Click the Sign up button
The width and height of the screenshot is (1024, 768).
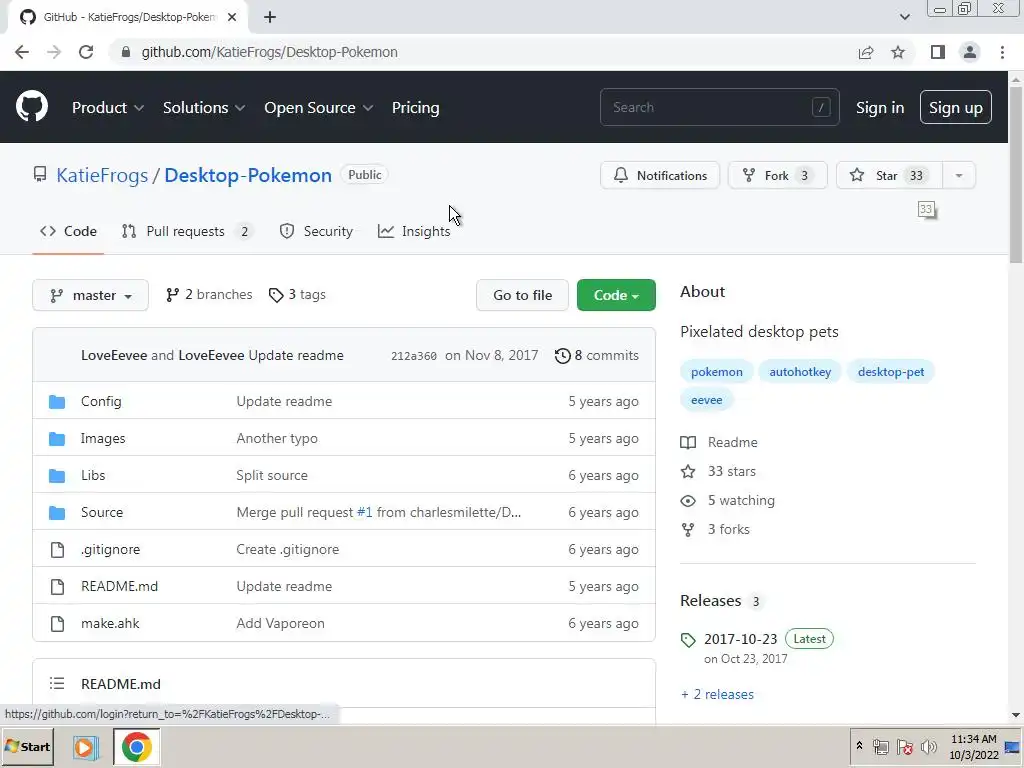955,108
